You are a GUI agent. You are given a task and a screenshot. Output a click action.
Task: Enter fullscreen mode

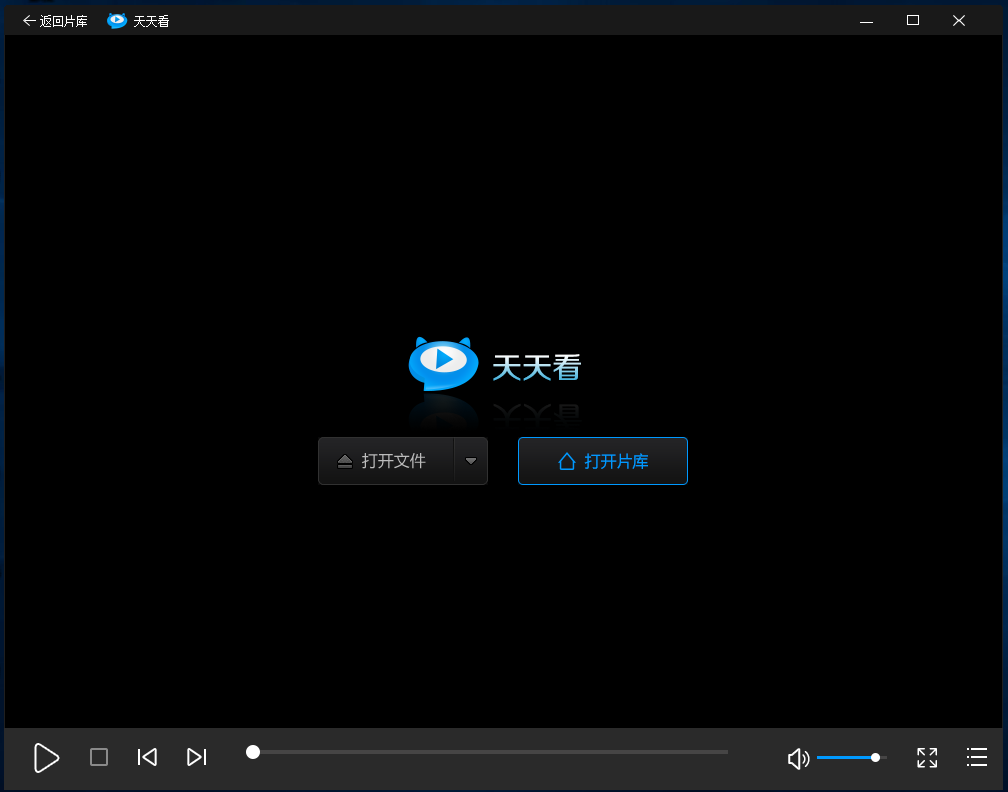926,758
